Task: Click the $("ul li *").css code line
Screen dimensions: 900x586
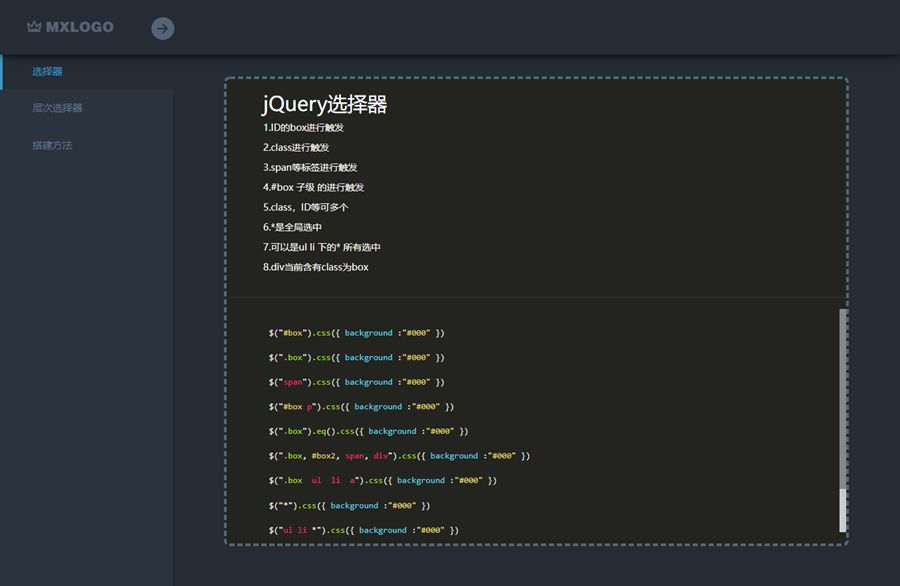Action: 363,530
